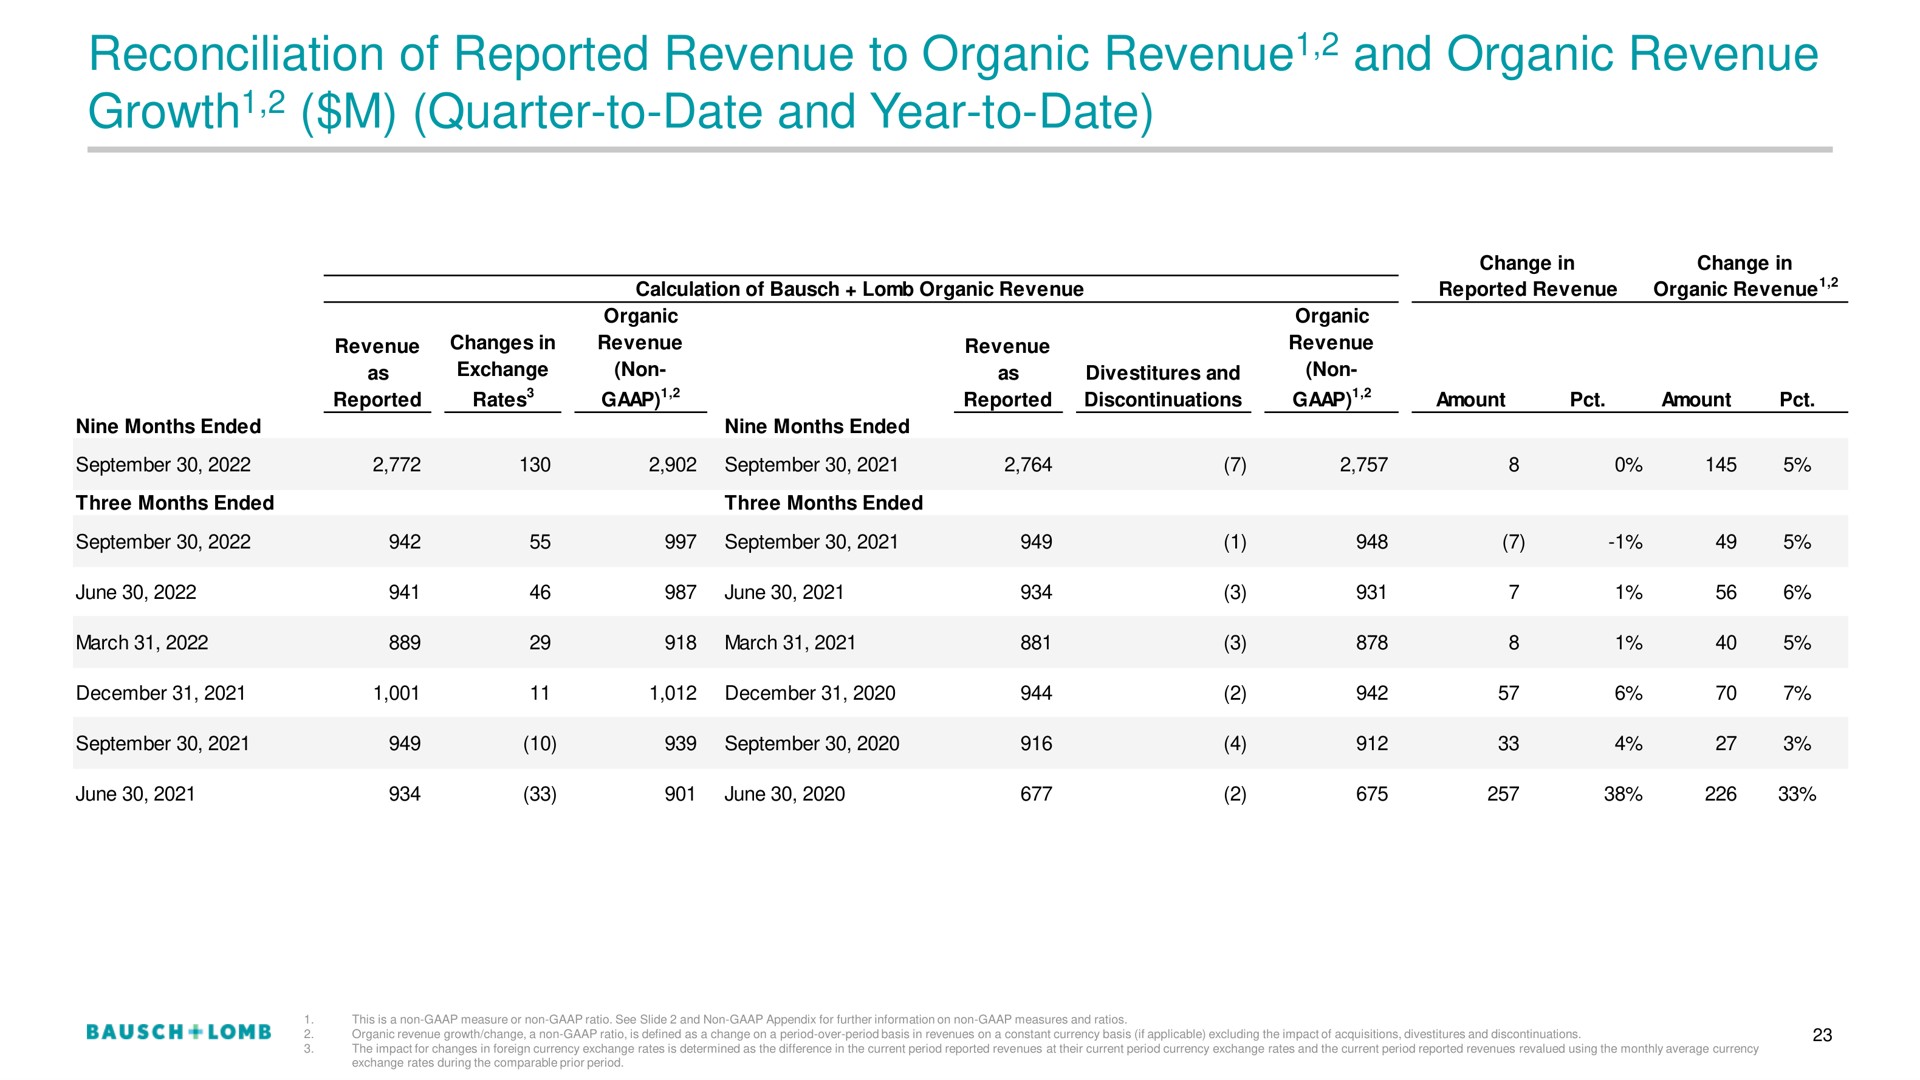The image size is (1920, 1080).
Task: Click the right Nine Months Ended heading
Action: (x=817, y=427)
